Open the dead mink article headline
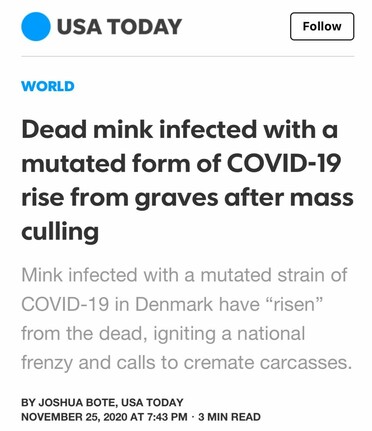 (187, 180)
